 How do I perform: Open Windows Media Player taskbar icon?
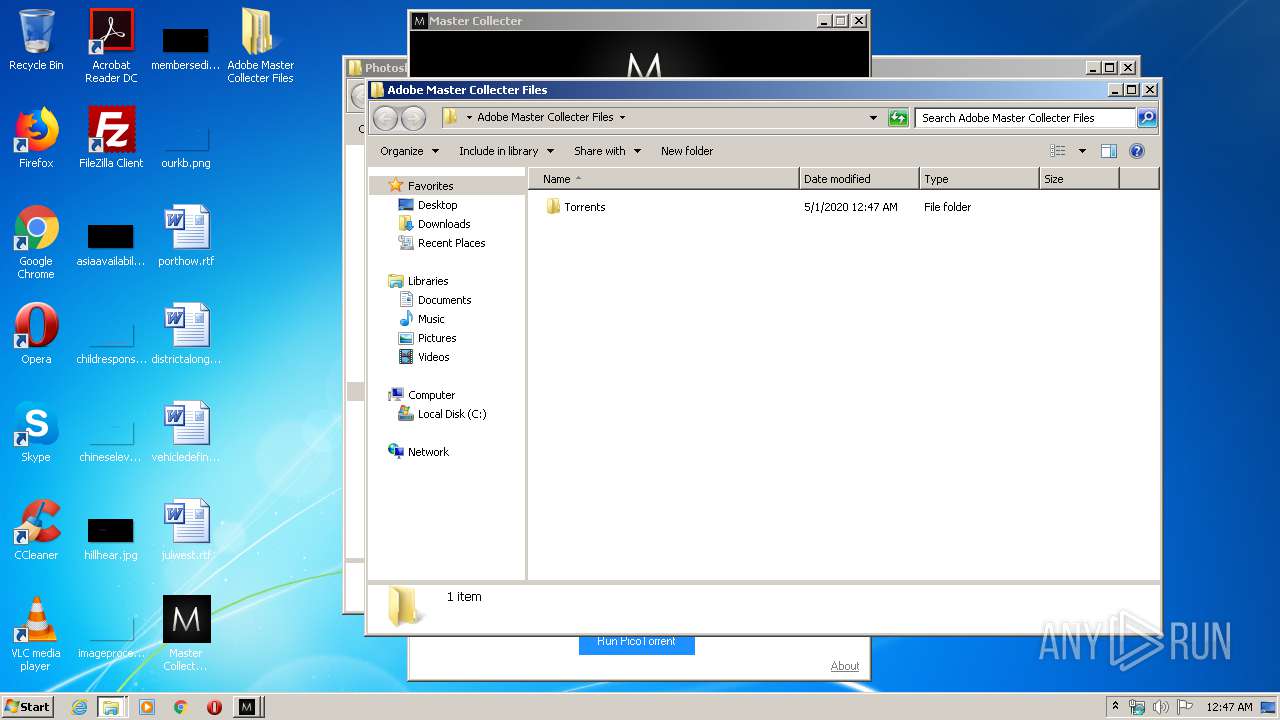[x=146, y=707]
